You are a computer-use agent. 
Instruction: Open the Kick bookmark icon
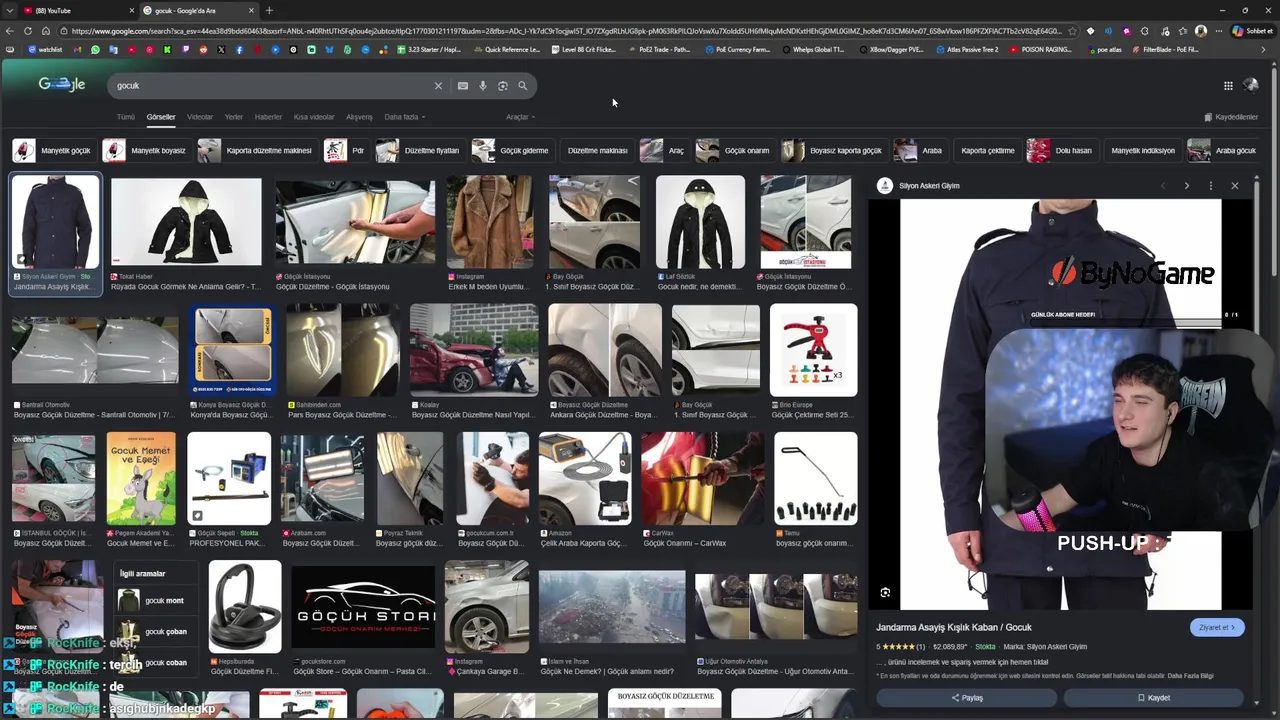[x=167, y=49]
